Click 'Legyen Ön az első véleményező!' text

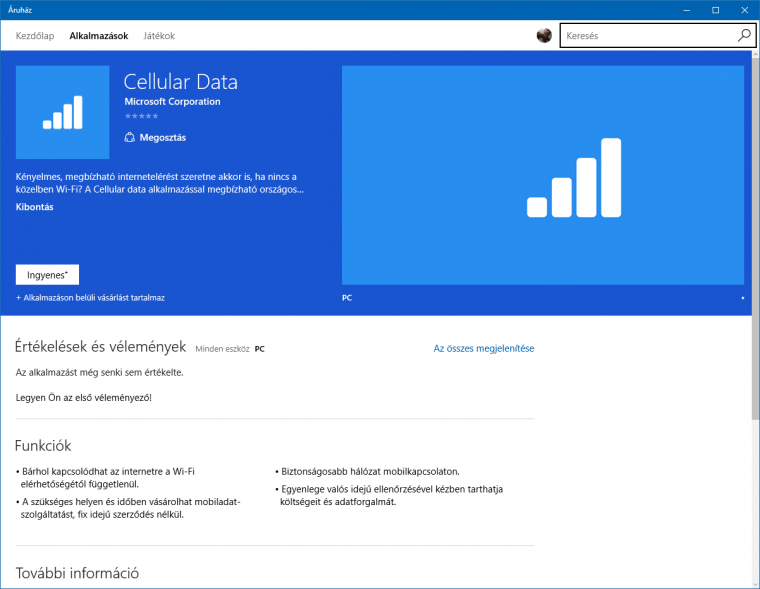(83, 398)
